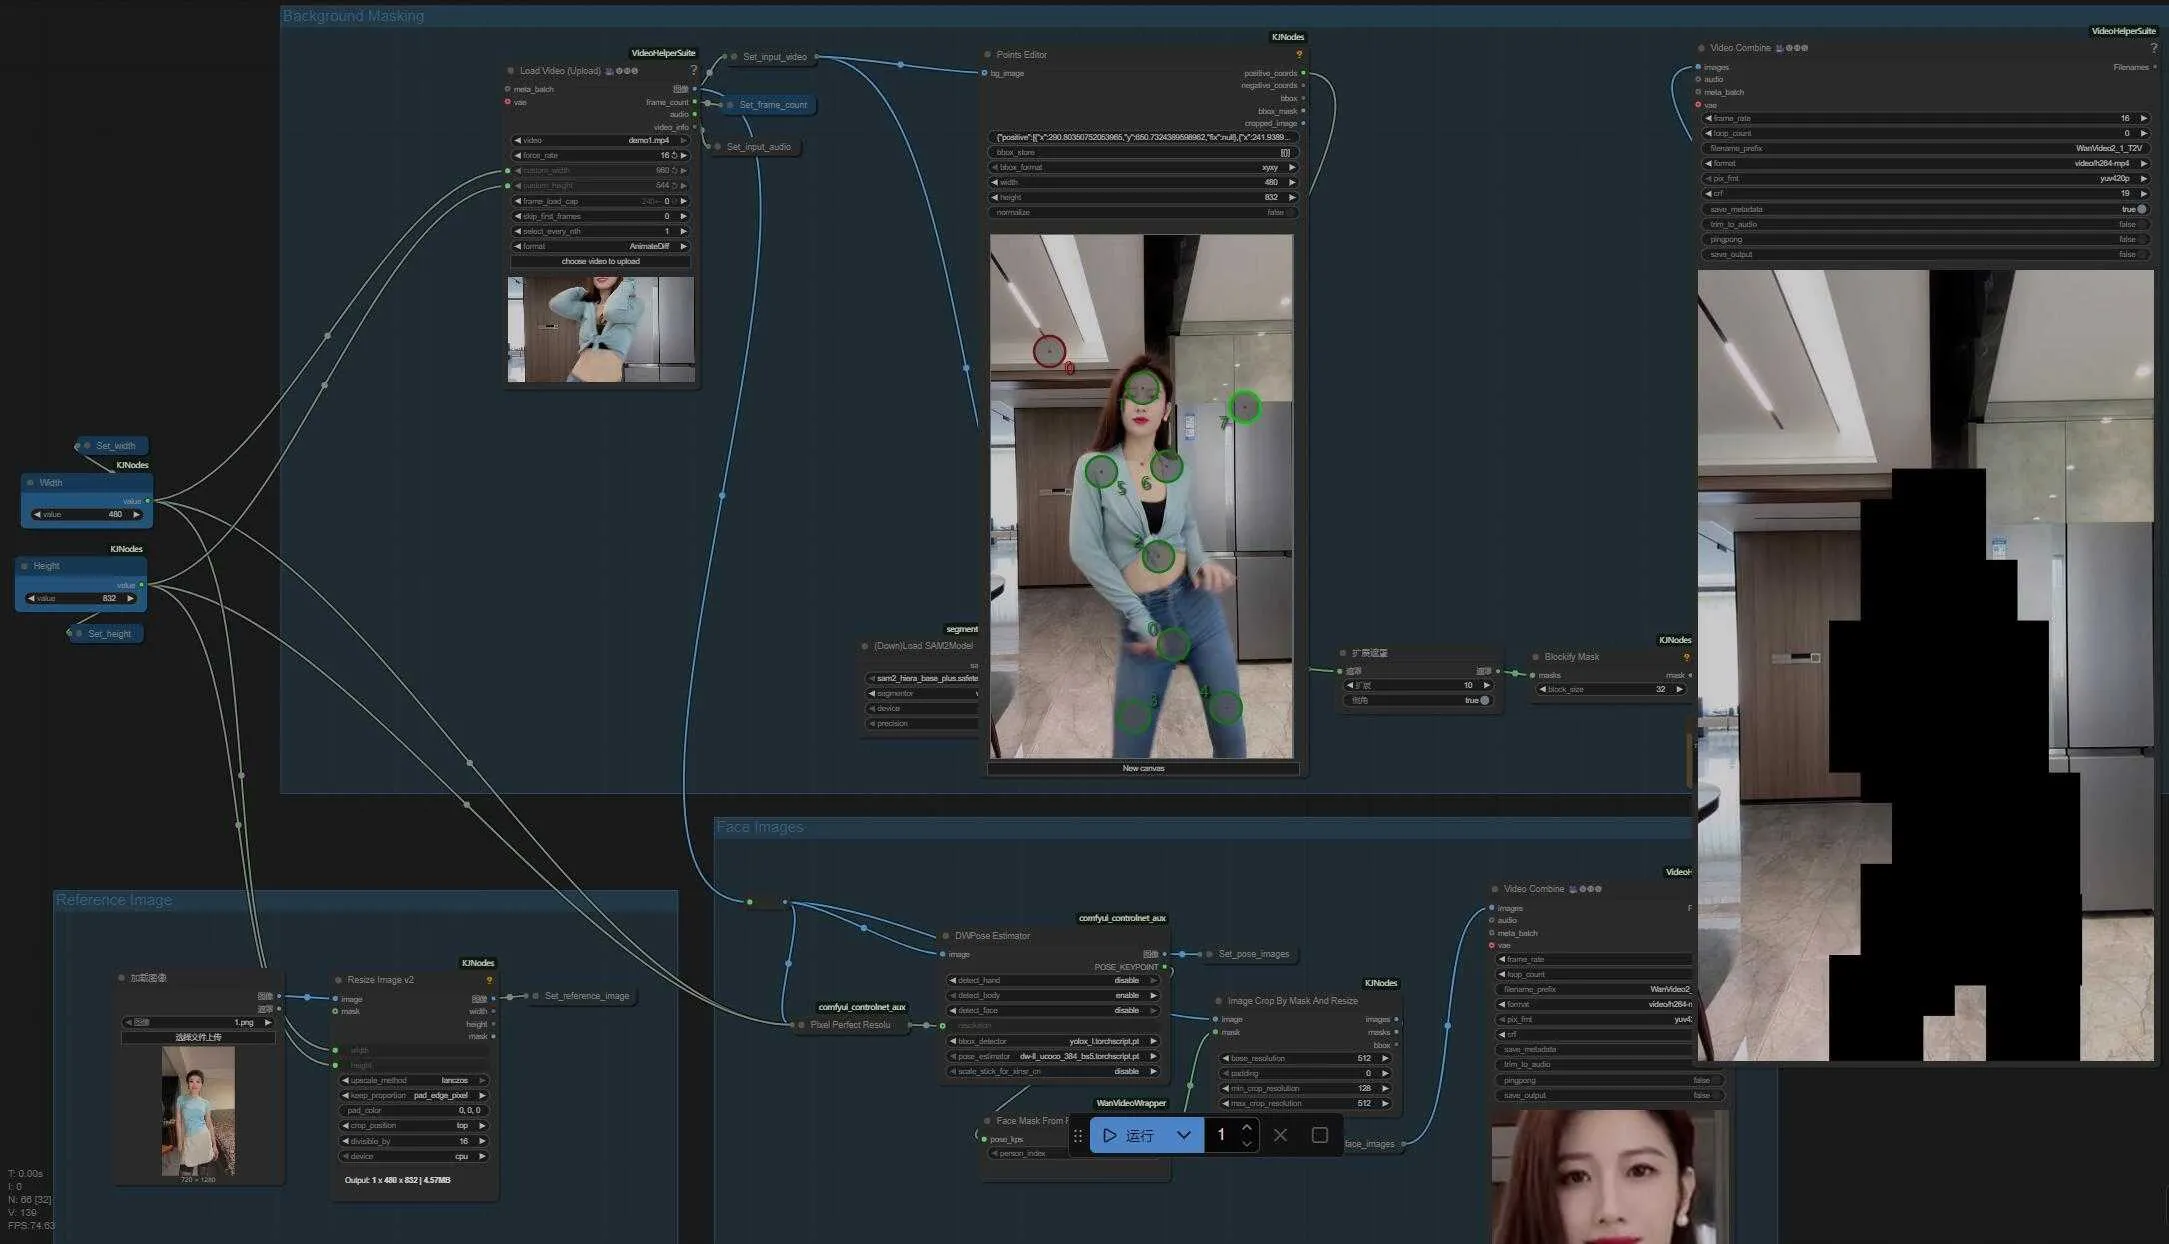
Task: Open the Run button dropdown chevron
Action: point(1184,1135)
